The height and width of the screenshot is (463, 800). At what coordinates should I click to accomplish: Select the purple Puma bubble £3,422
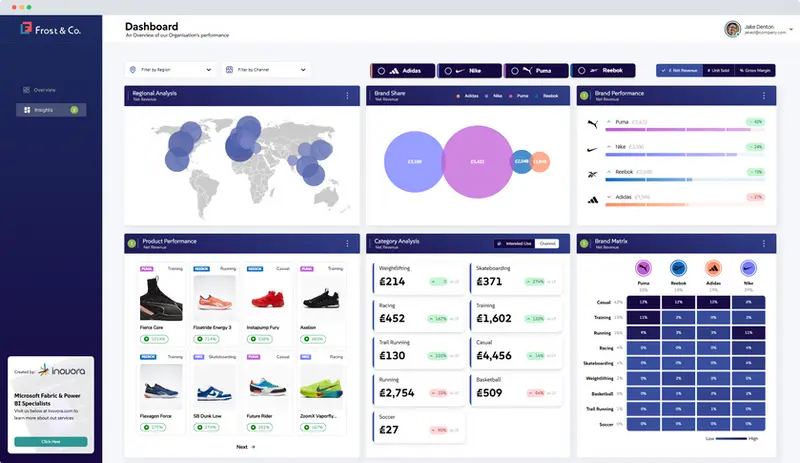[x=477, y=162]
